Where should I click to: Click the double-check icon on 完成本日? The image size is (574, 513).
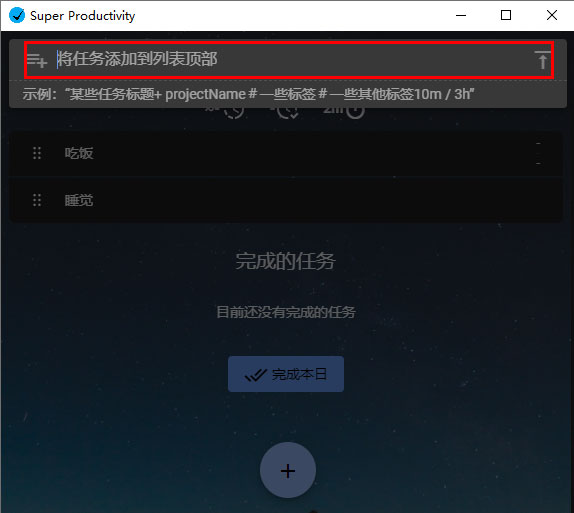click(255, 375)
